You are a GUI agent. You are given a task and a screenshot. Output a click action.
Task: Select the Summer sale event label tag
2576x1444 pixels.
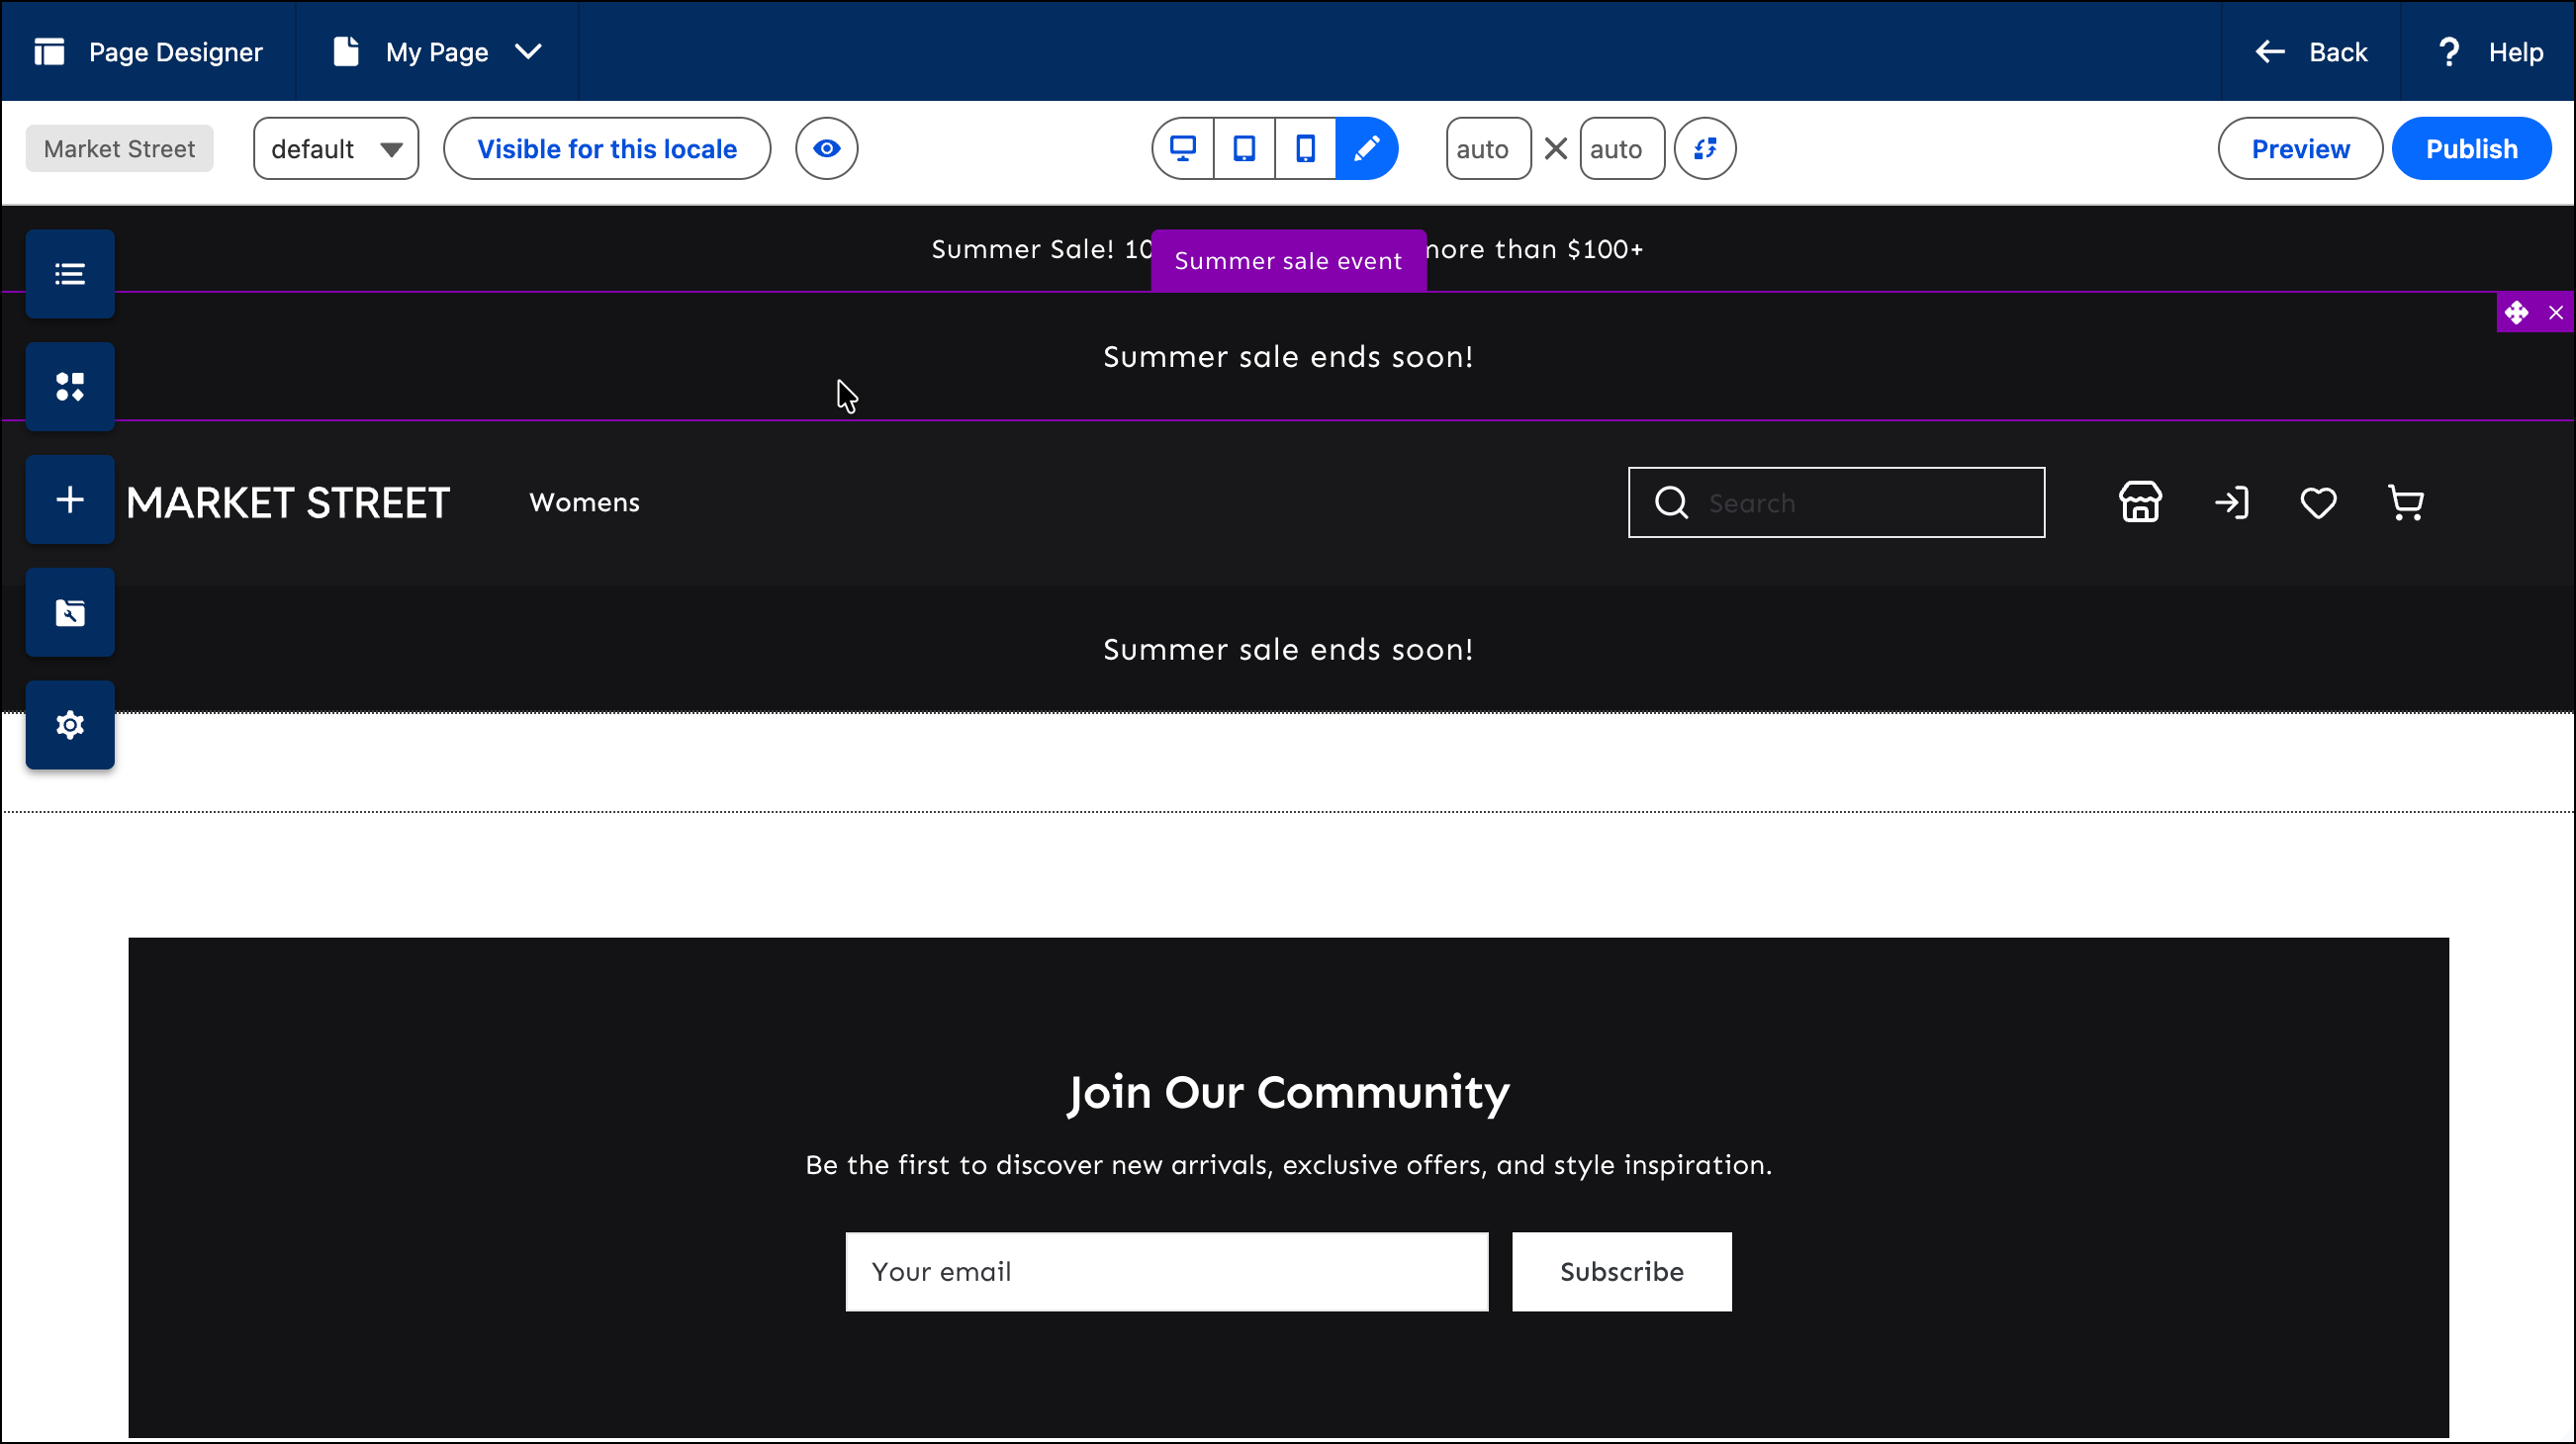tap(1288, 261)
